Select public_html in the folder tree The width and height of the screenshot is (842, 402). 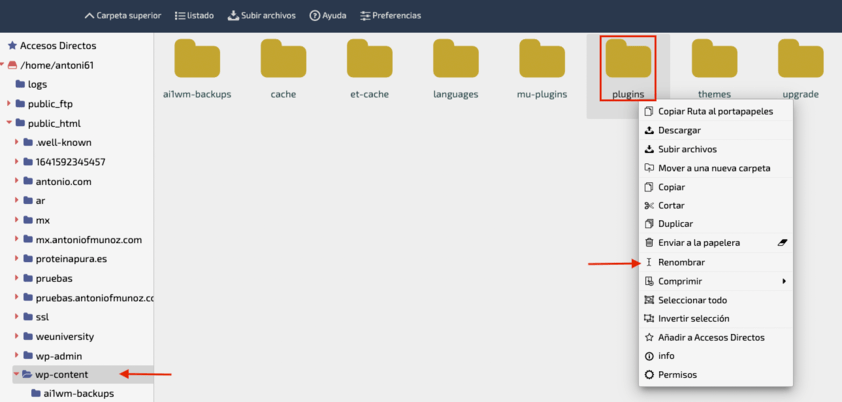click(x=54, y=123)
